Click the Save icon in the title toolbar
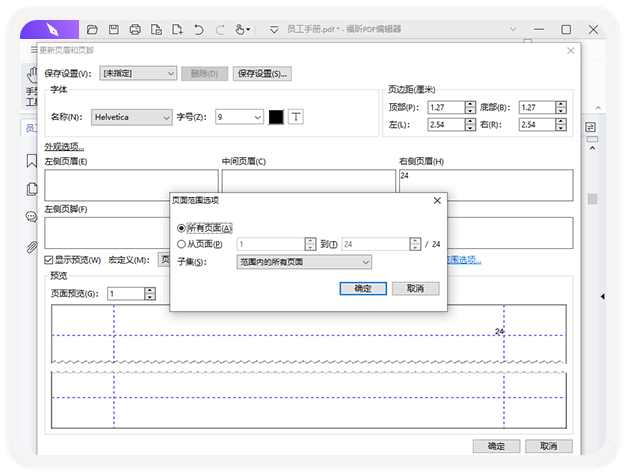Viewport: 626px width, 475px height. pyautogui.click(x=114, y=30)
